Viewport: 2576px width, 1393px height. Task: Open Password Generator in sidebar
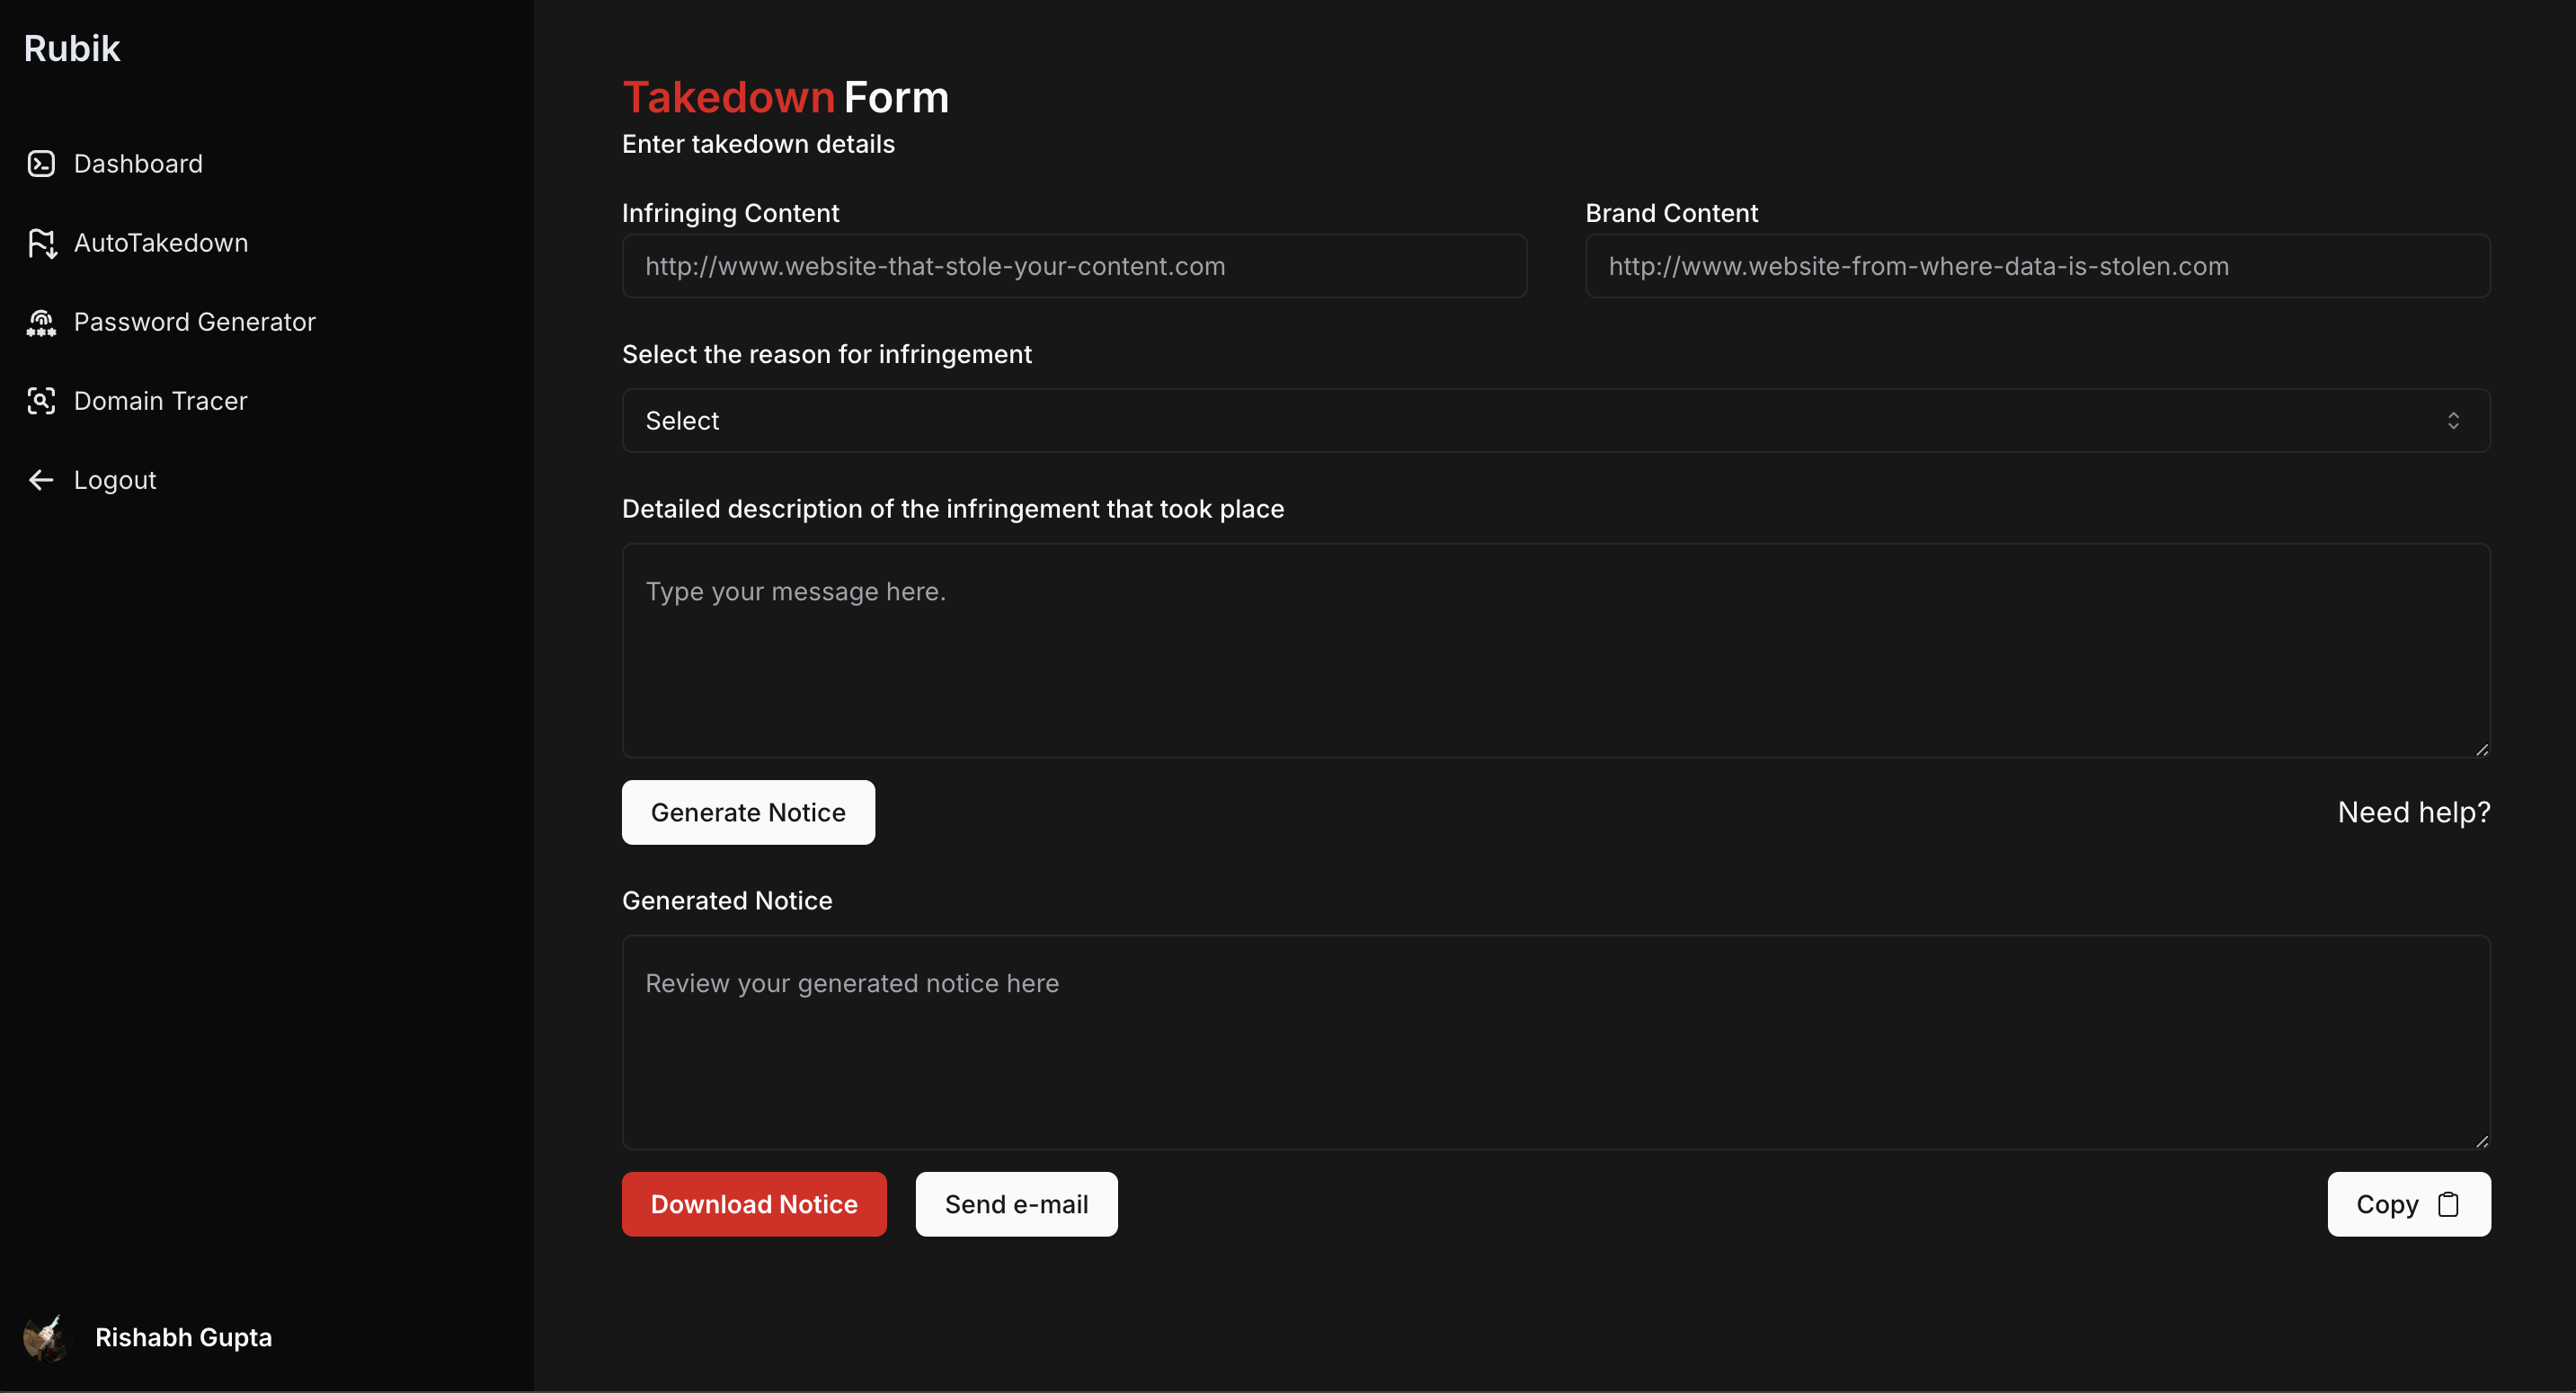194,322
